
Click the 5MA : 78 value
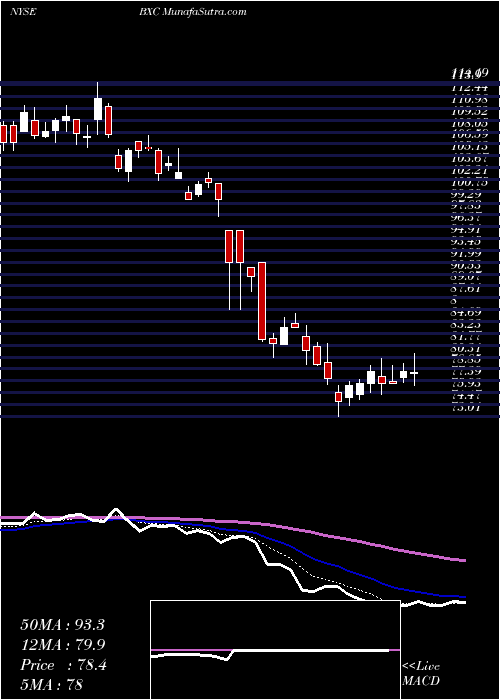tap(52, 685)
